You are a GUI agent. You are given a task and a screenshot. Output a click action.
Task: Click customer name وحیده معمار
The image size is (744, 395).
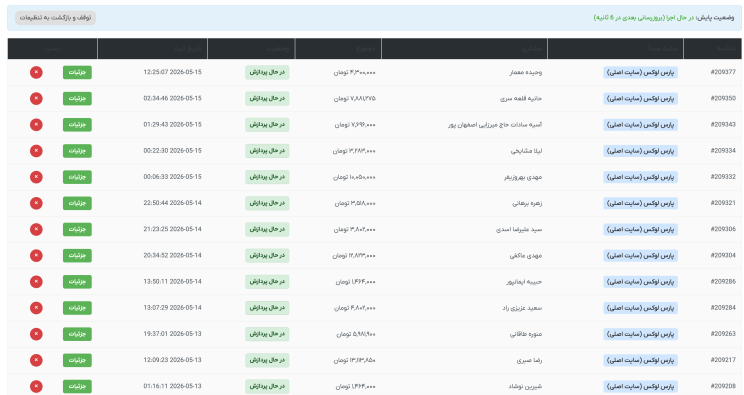(x=526, y=72)
